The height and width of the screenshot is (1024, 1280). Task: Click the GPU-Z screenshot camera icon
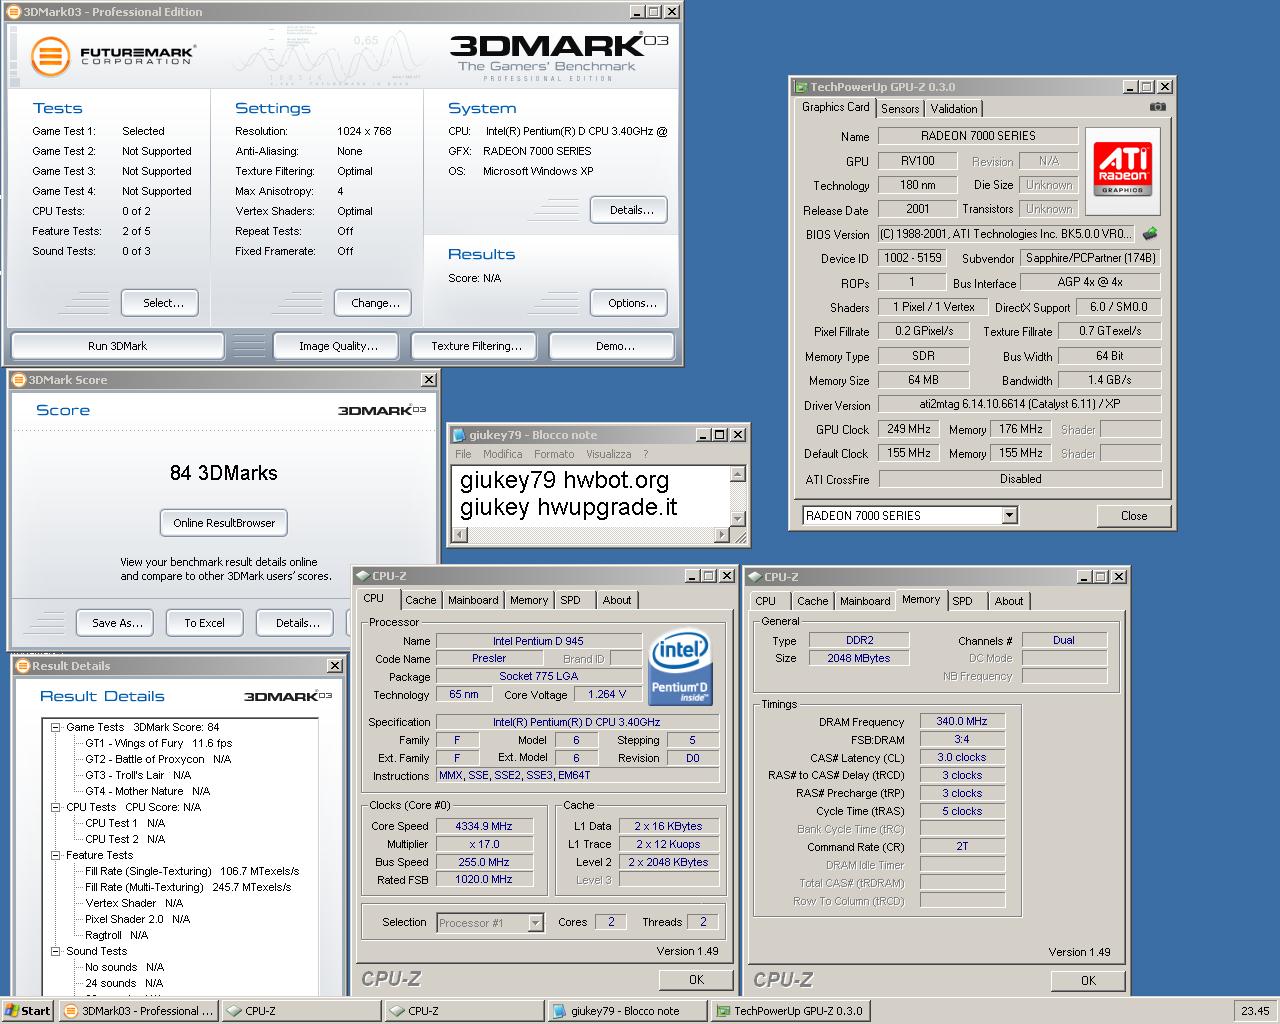[1157, 106]
